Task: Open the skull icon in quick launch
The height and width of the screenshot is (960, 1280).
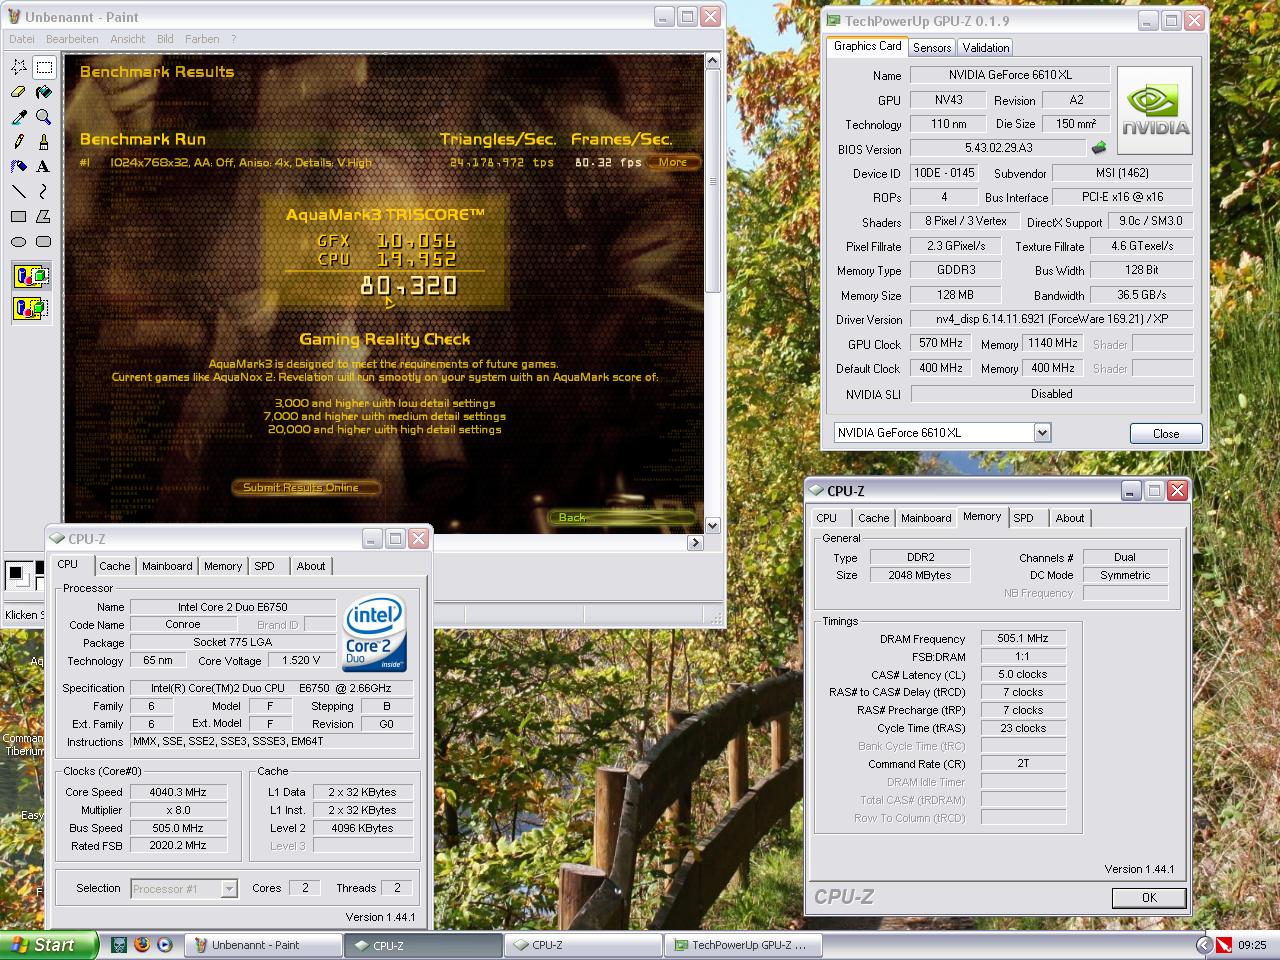Action: [119, 944]
